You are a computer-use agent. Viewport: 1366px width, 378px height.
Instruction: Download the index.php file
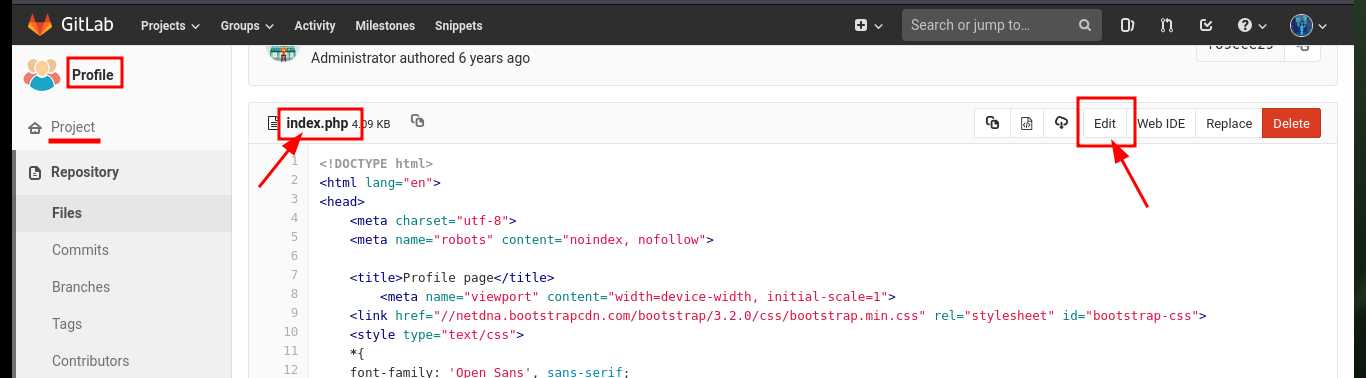pyautogui.click(x=1060, y=123)
